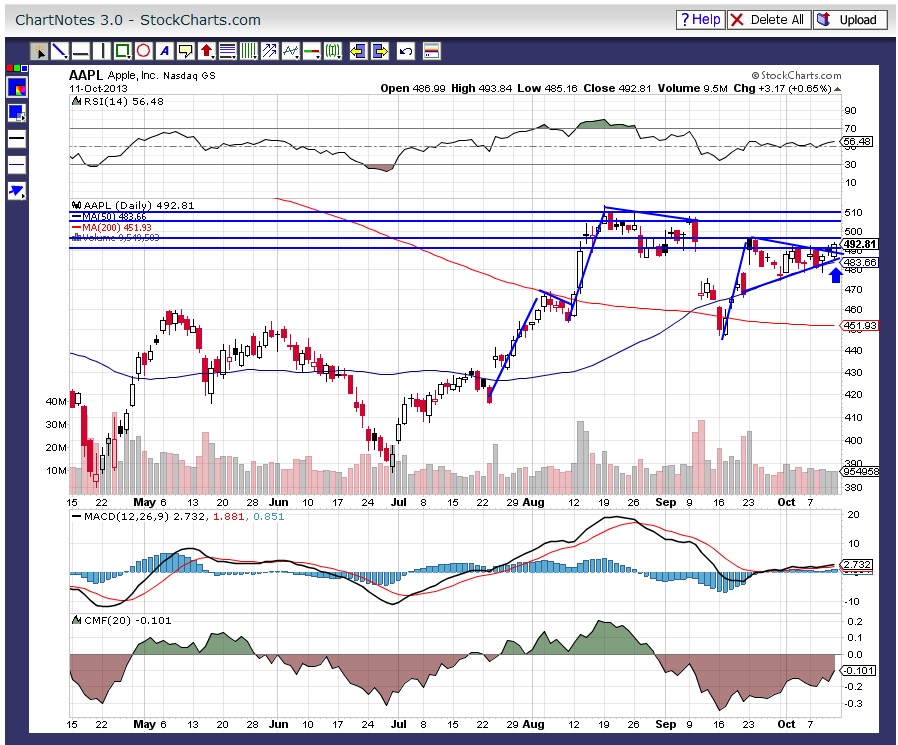Choose the diagonal trend line tool
898x745 pixels.
coord(60,52)
